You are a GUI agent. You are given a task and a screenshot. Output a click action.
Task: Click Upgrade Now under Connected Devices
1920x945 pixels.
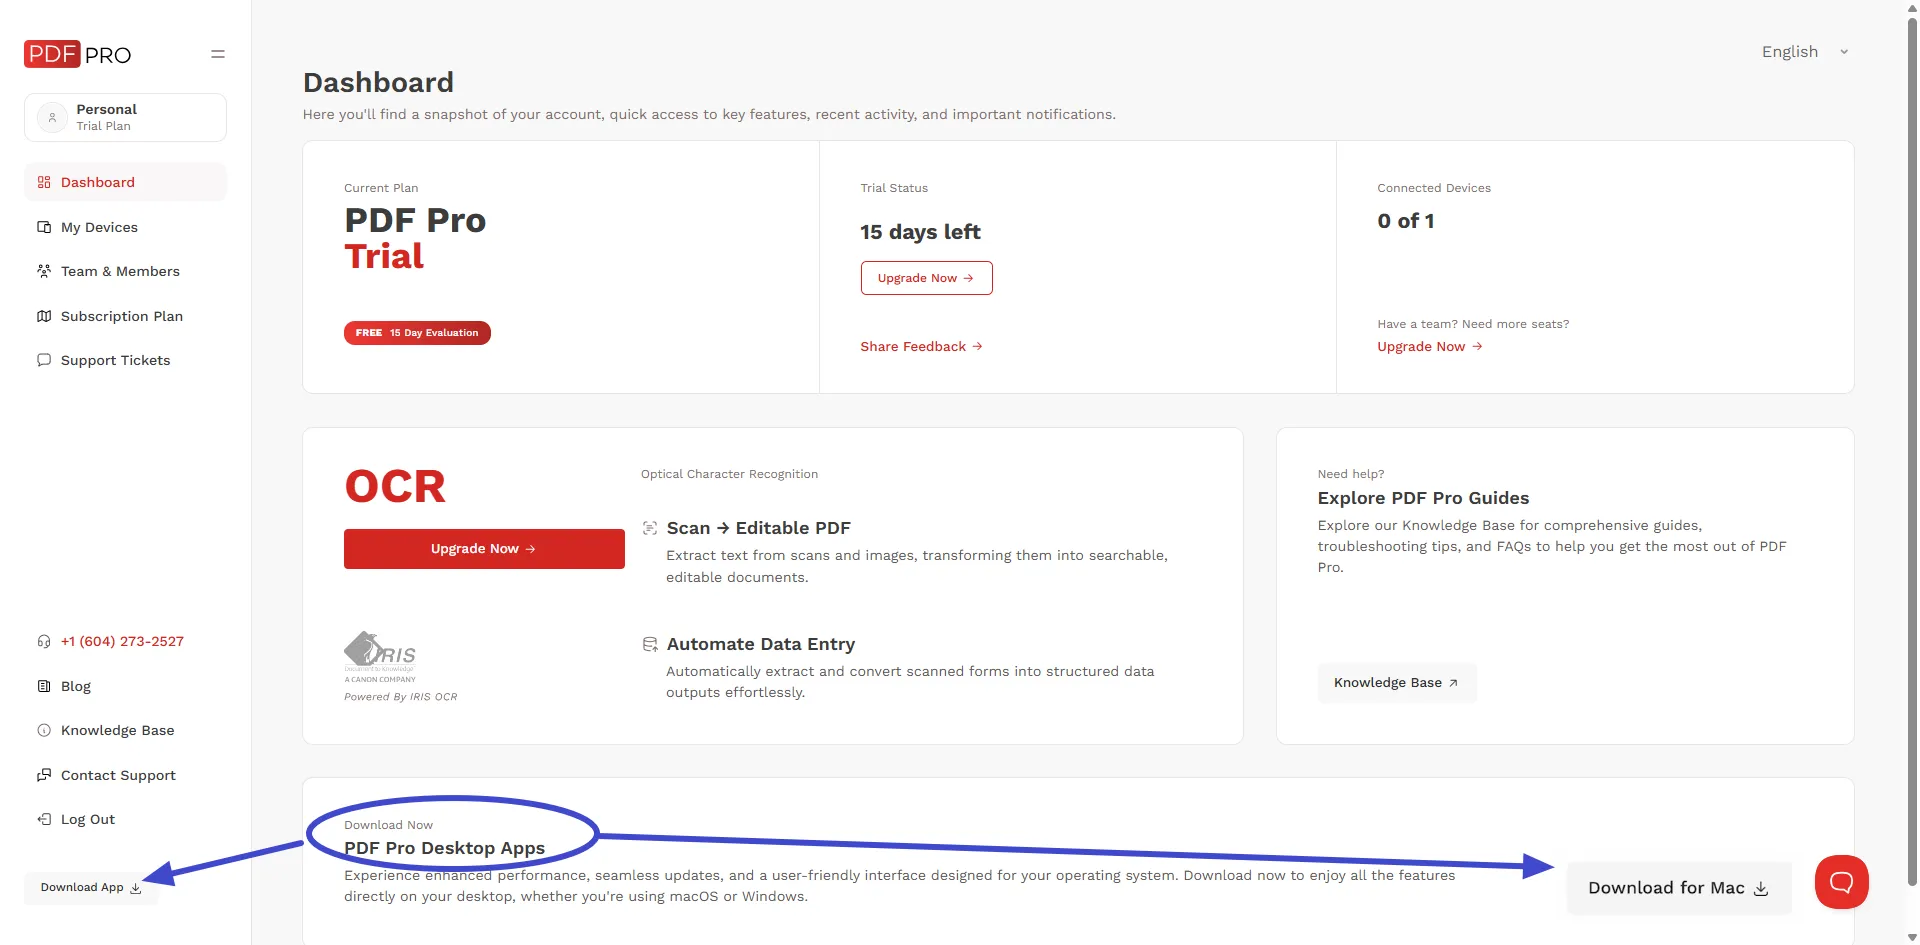click(x=1429, y=346)
